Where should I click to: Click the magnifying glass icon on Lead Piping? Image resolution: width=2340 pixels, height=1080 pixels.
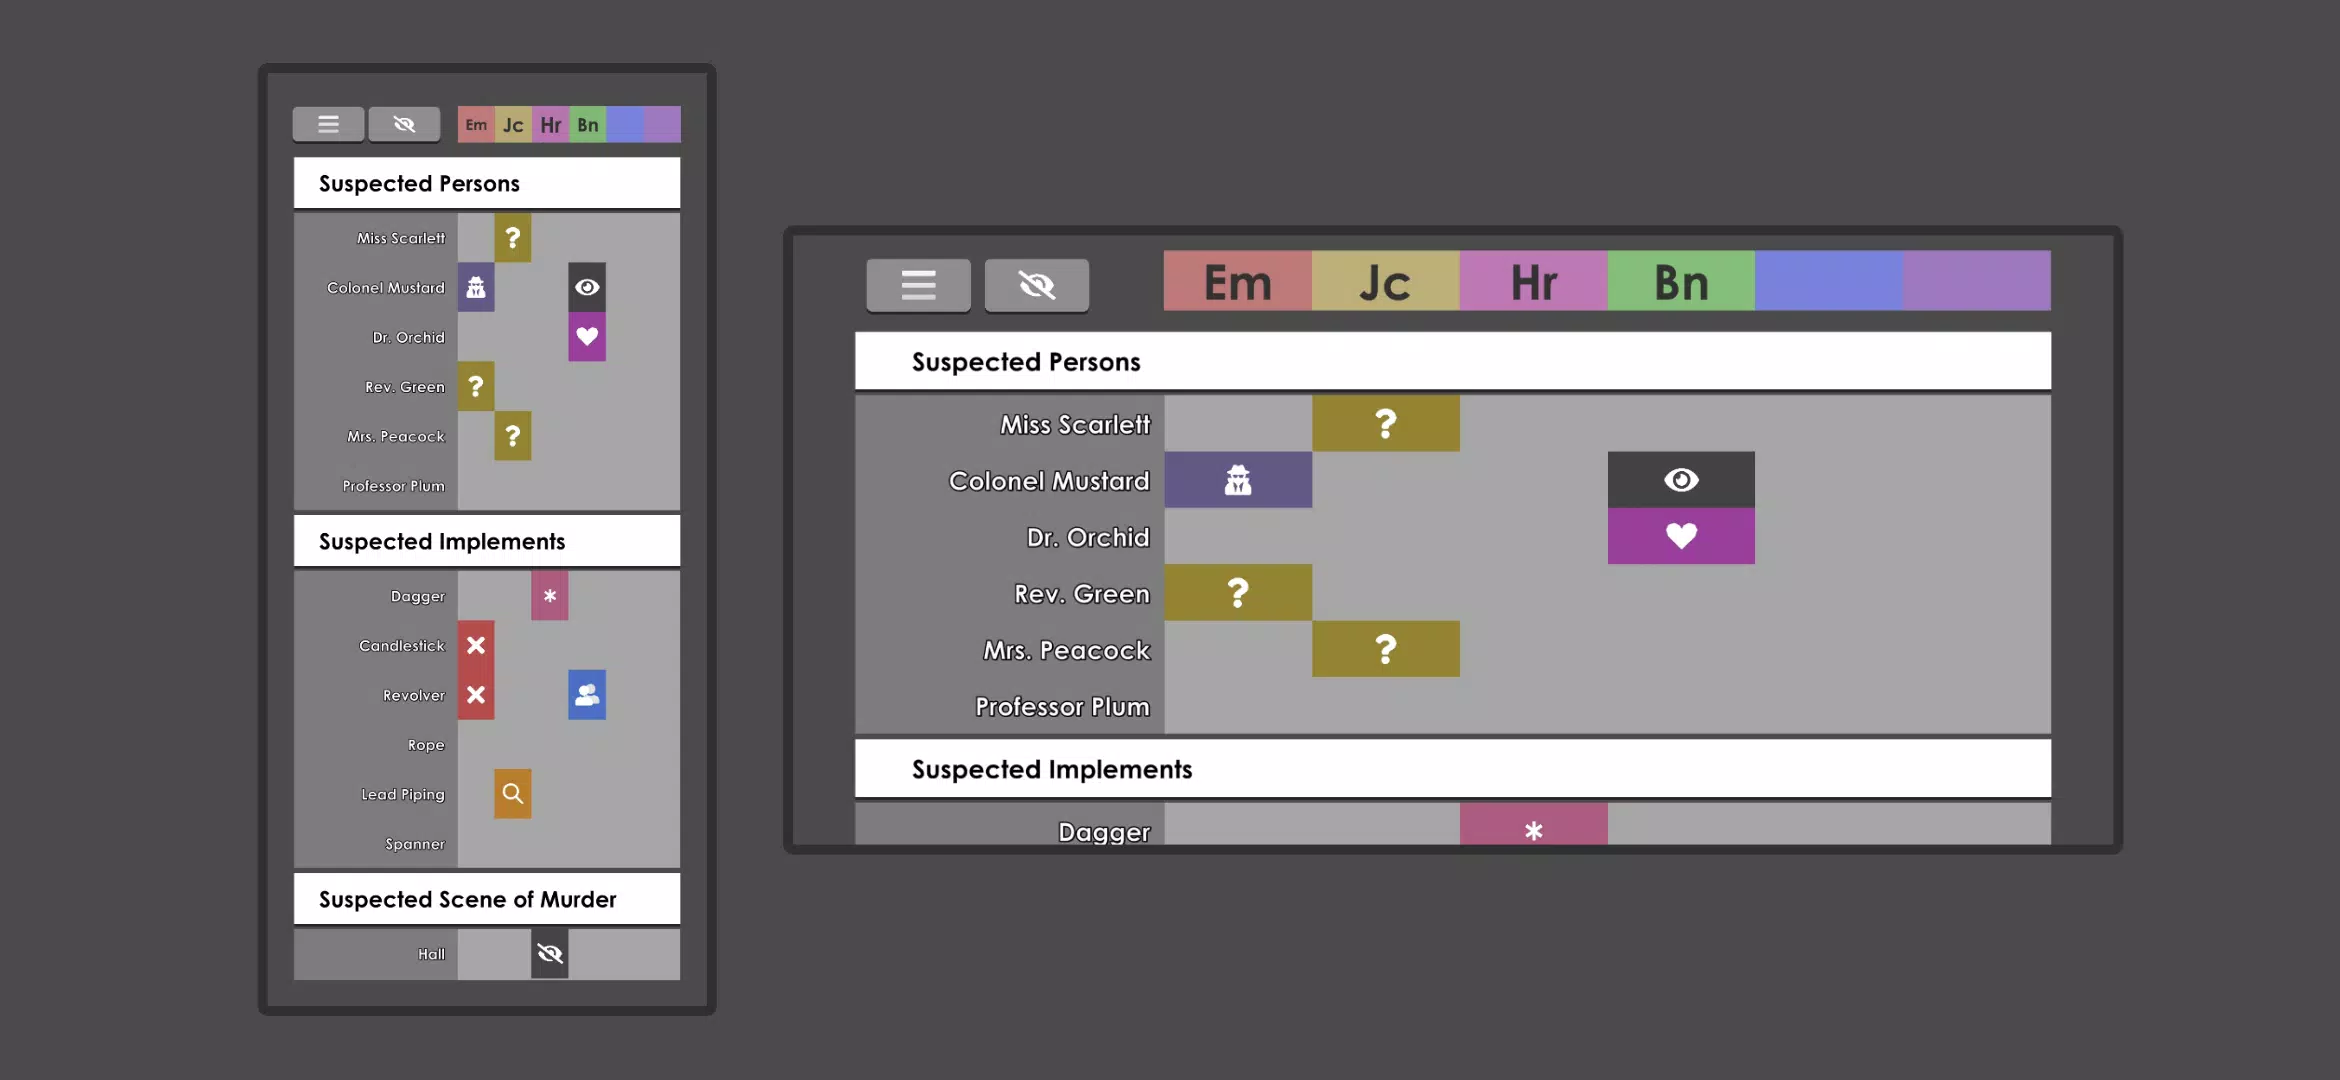click(512, 794)
